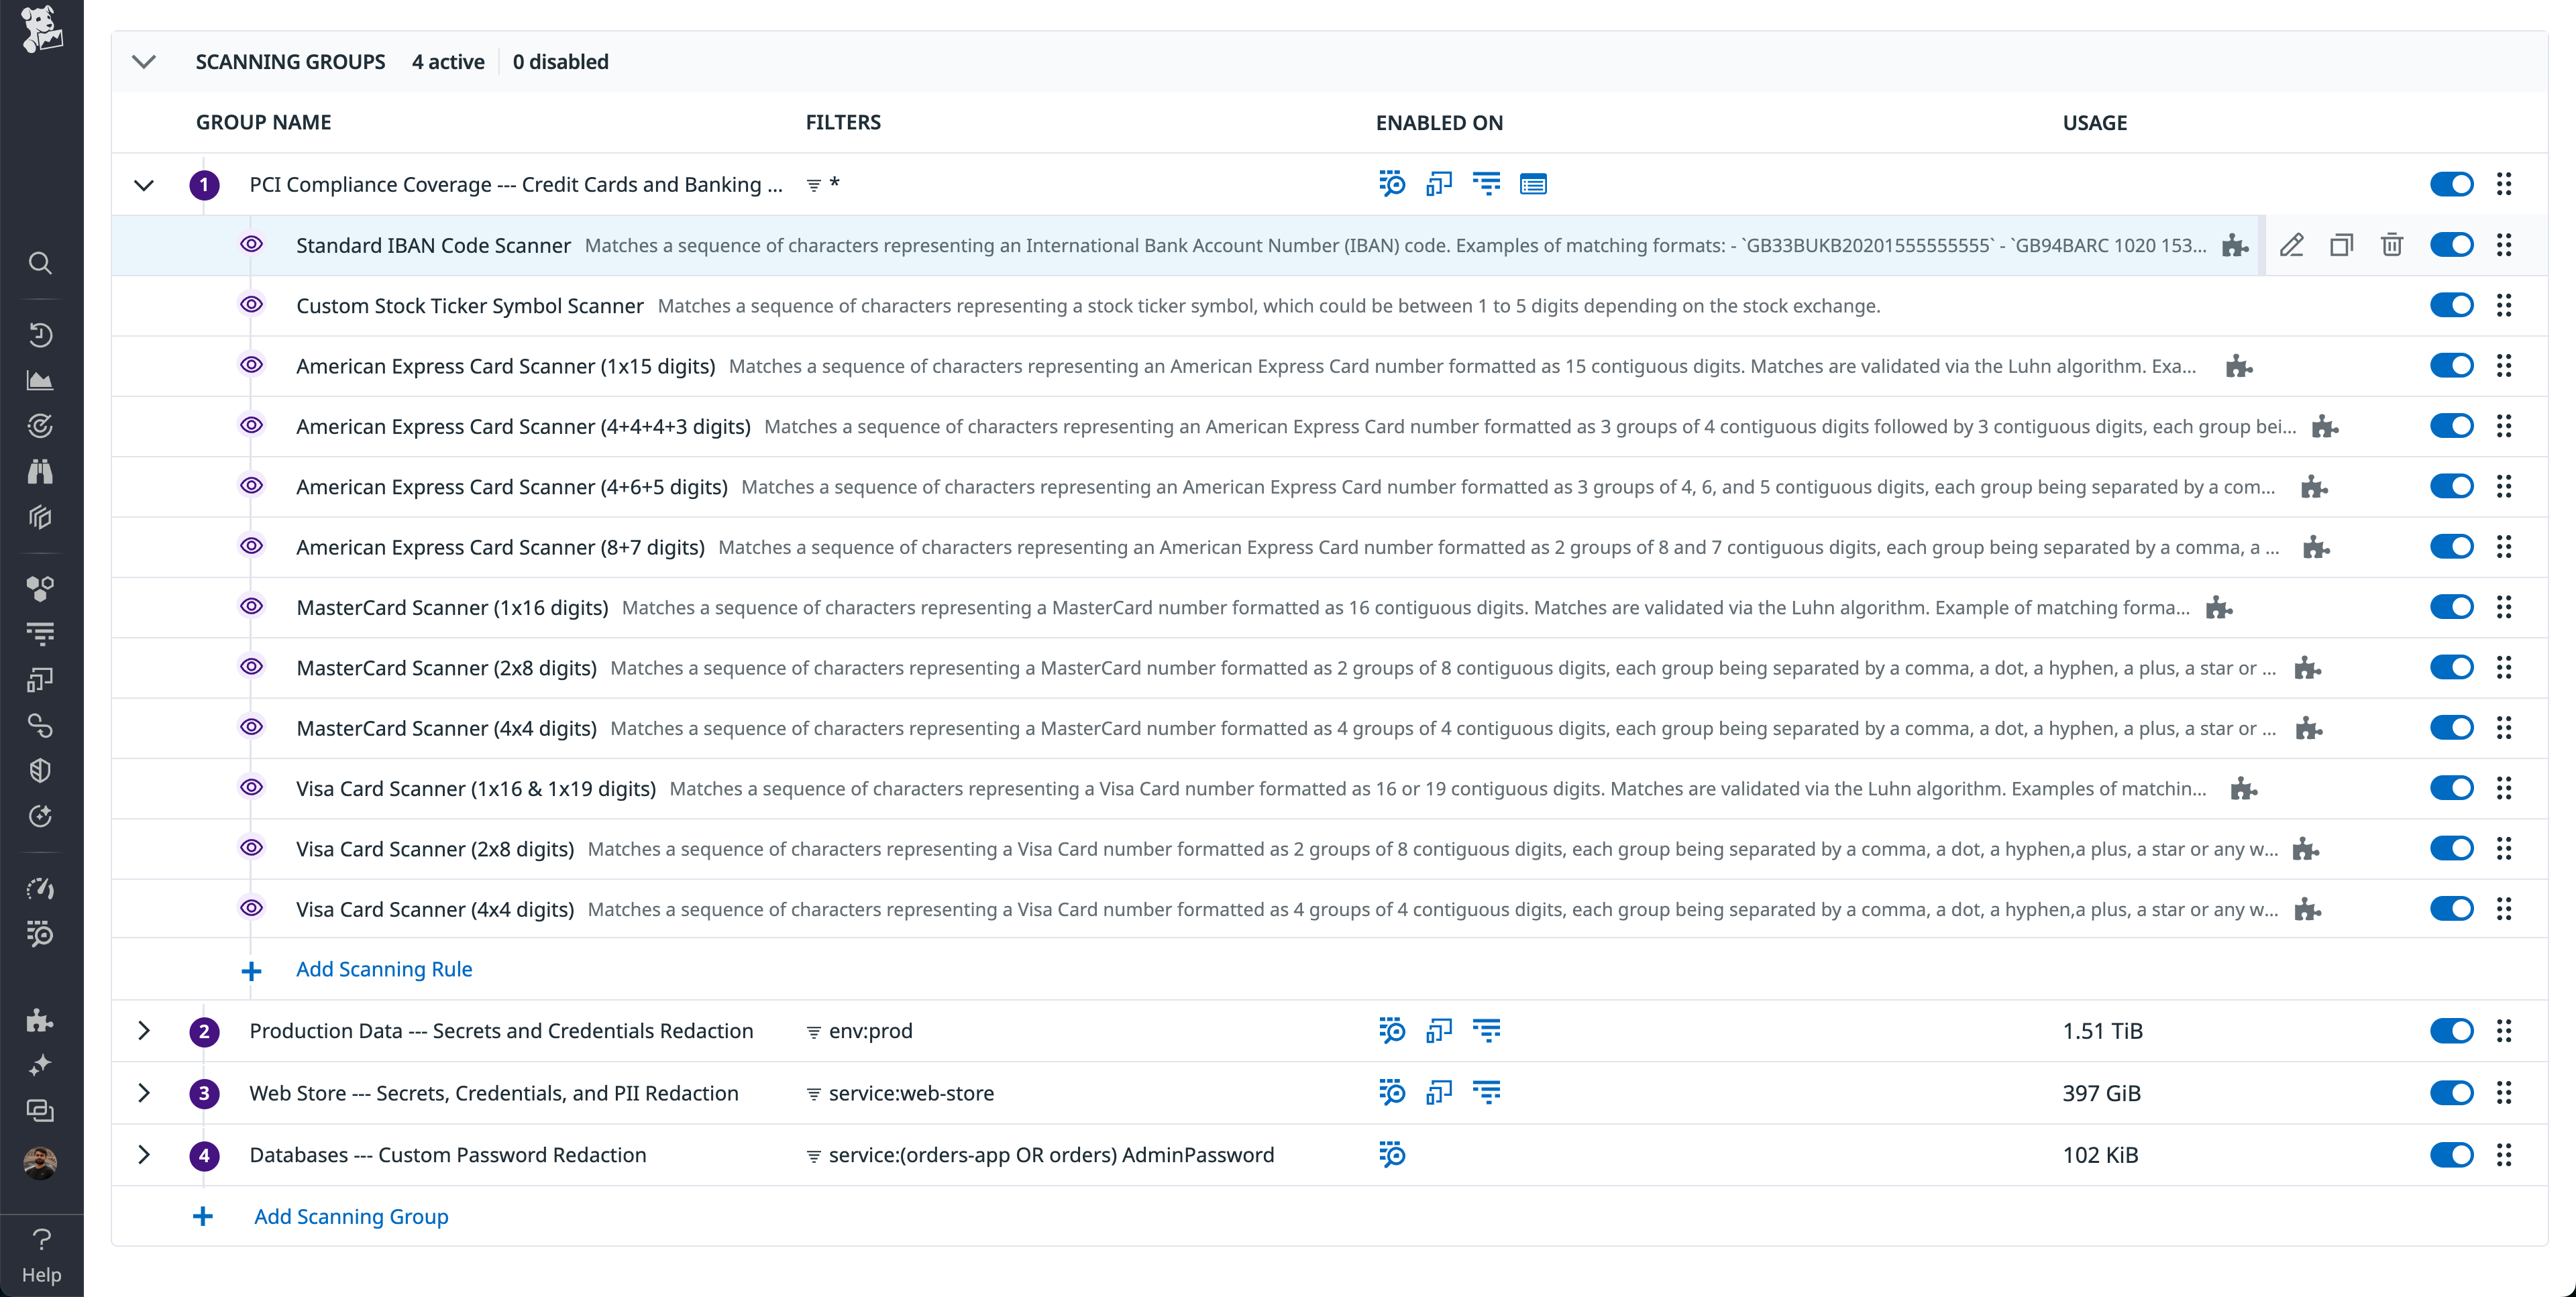Click the eye icon on Visa Card Scanner (4x4 digits)
Image resolution: width=2576 pixels, height=1297 pixels.
[x=252, y=908]
